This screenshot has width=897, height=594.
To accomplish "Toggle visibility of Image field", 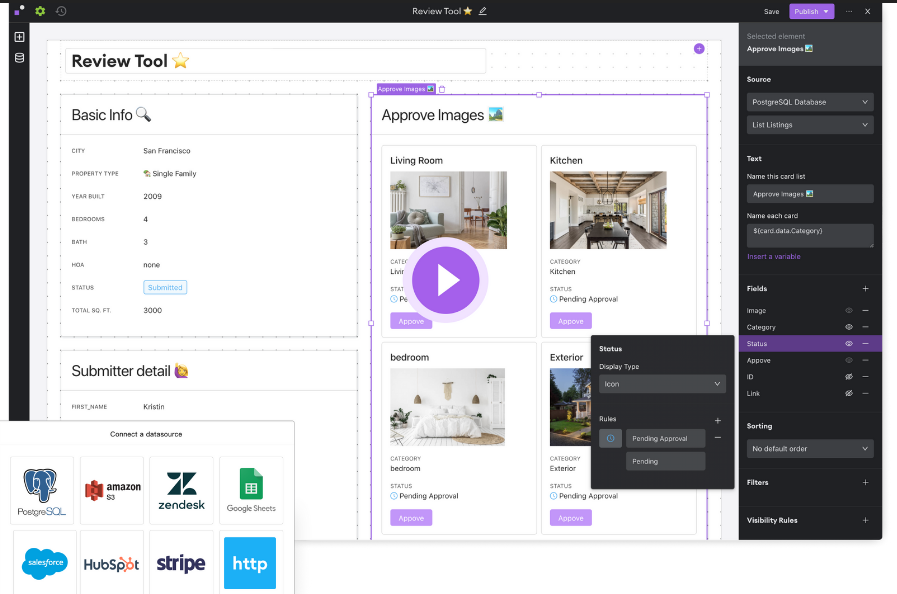I will (849, 310).
